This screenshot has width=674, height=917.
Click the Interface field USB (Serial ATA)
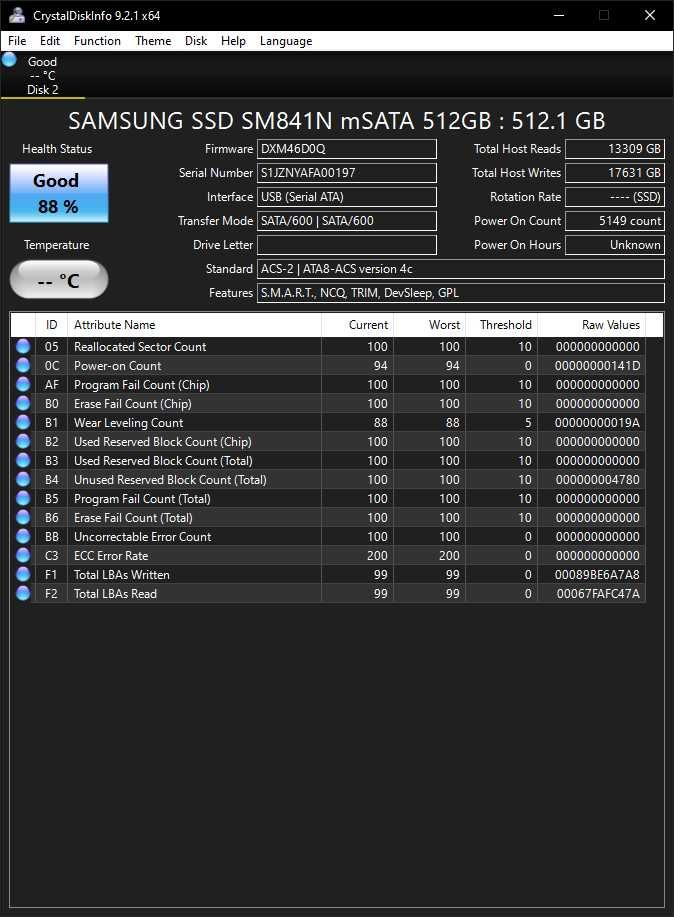click(347, 196)
